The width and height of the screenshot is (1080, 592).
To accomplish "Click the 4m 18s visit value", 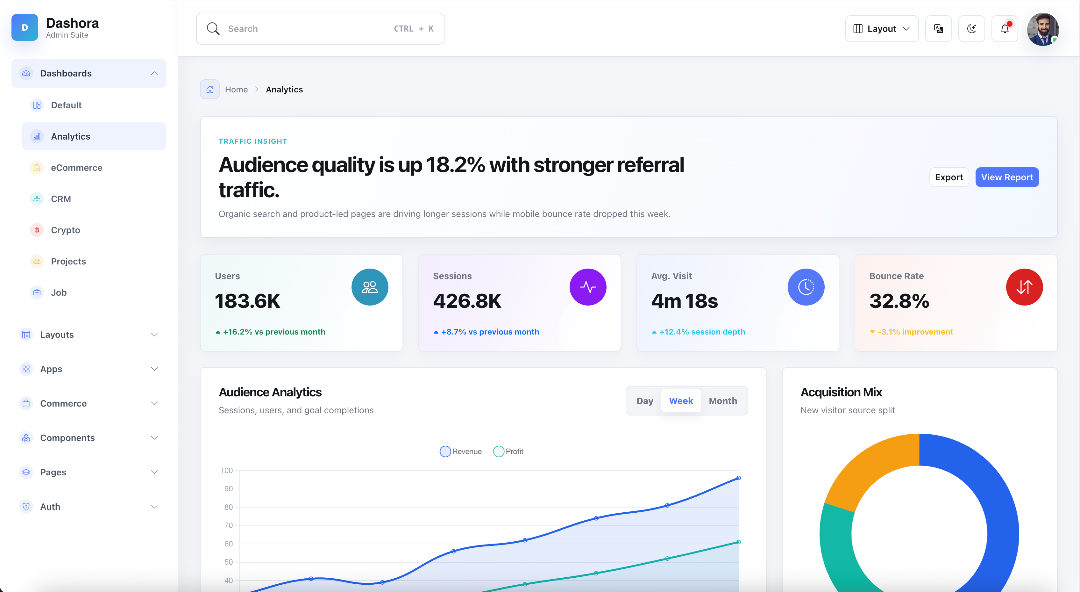I will pos(685,301).
